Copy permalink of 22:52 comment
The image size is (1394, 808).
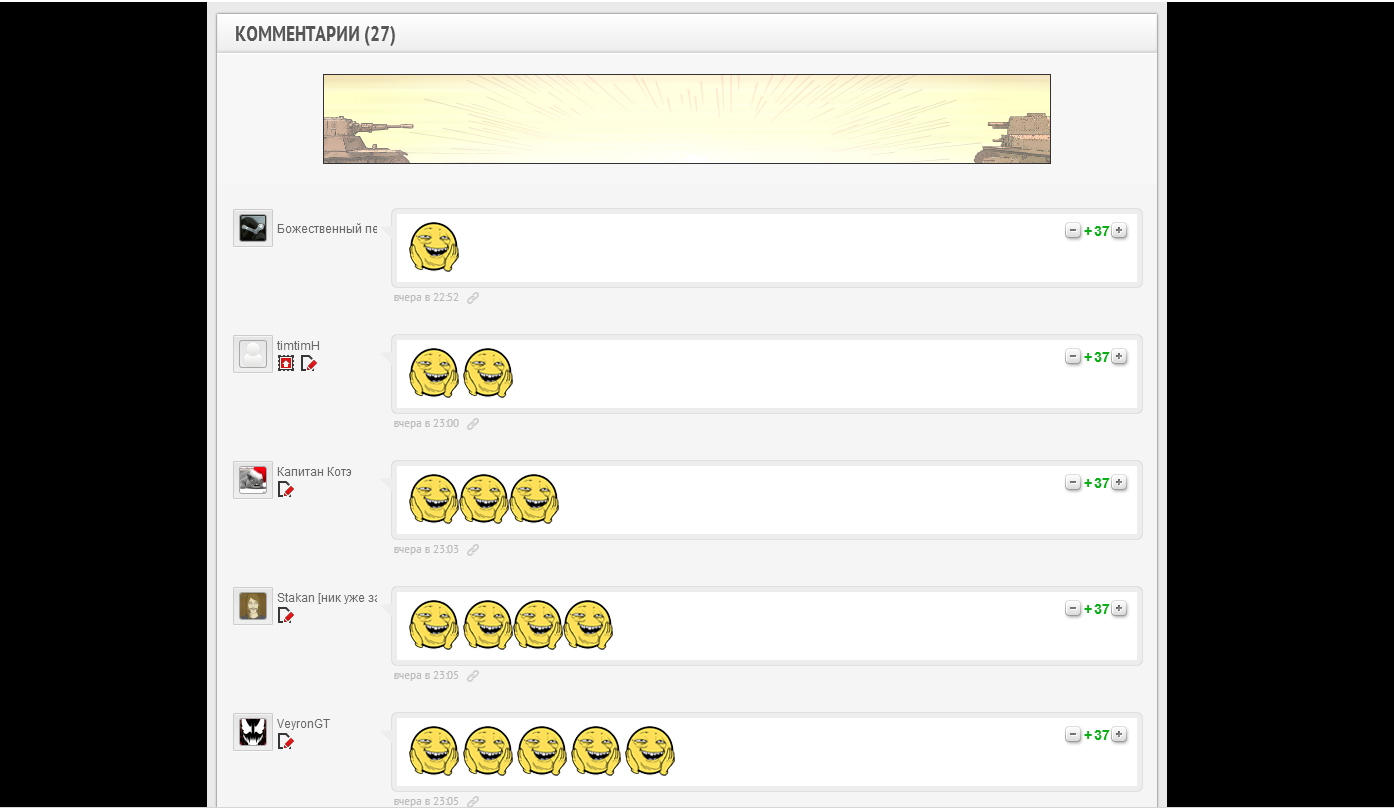(x=473, y=298)
